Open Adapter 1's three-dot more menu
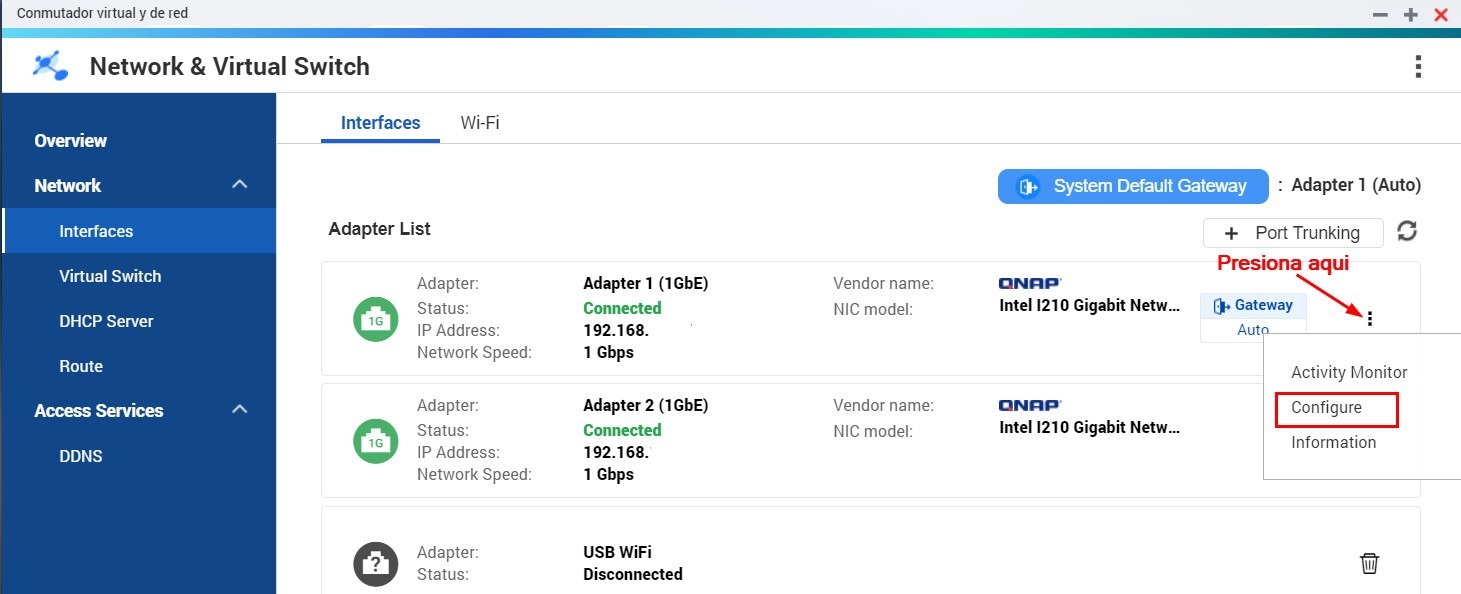The width and height of the screenshot is (1461, 594). [1370, 319]
